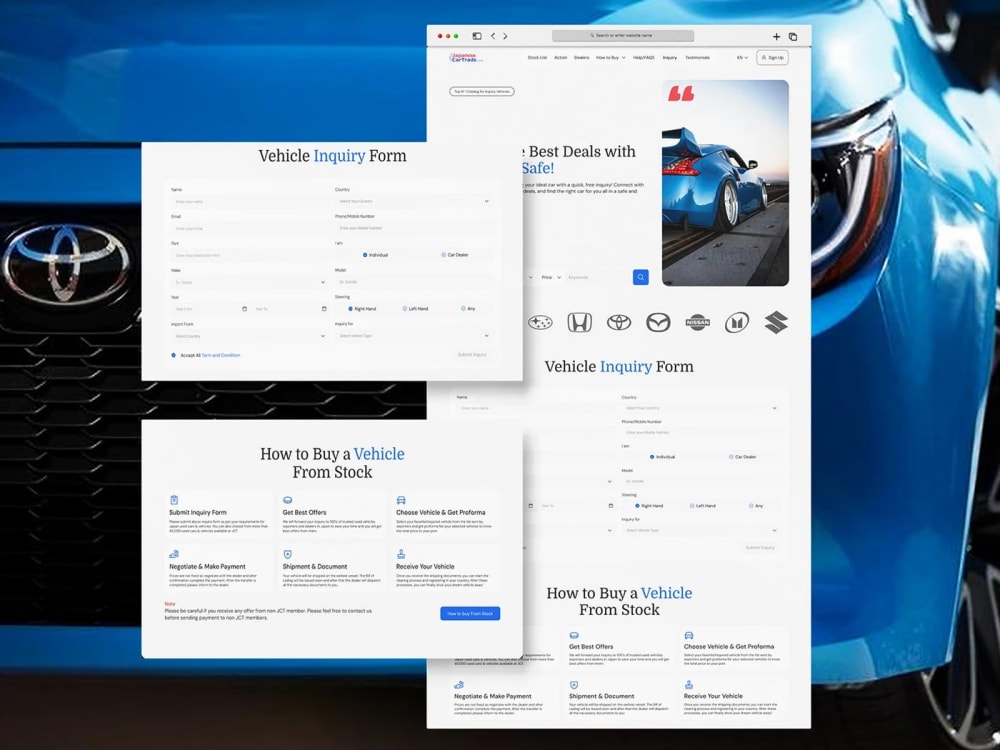Screen dimensions: 1000x750
Task: Open the Term and Condition link
Action: [221, 355]
